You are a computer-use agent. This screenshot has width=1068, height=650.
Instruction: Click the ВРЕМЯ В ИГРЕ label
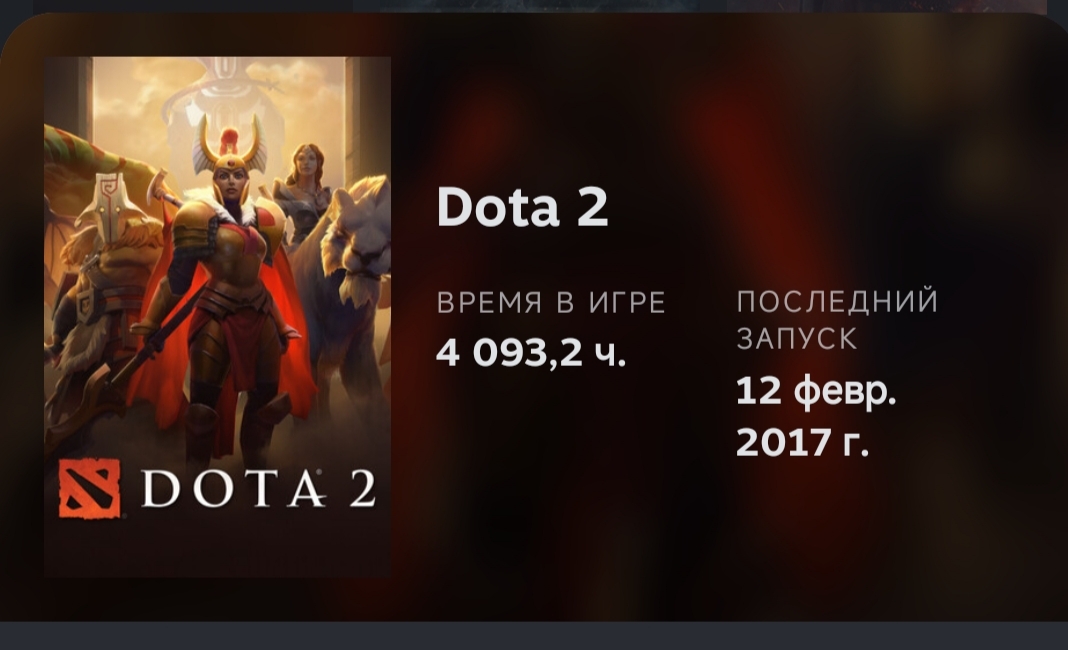pos(551,303)
